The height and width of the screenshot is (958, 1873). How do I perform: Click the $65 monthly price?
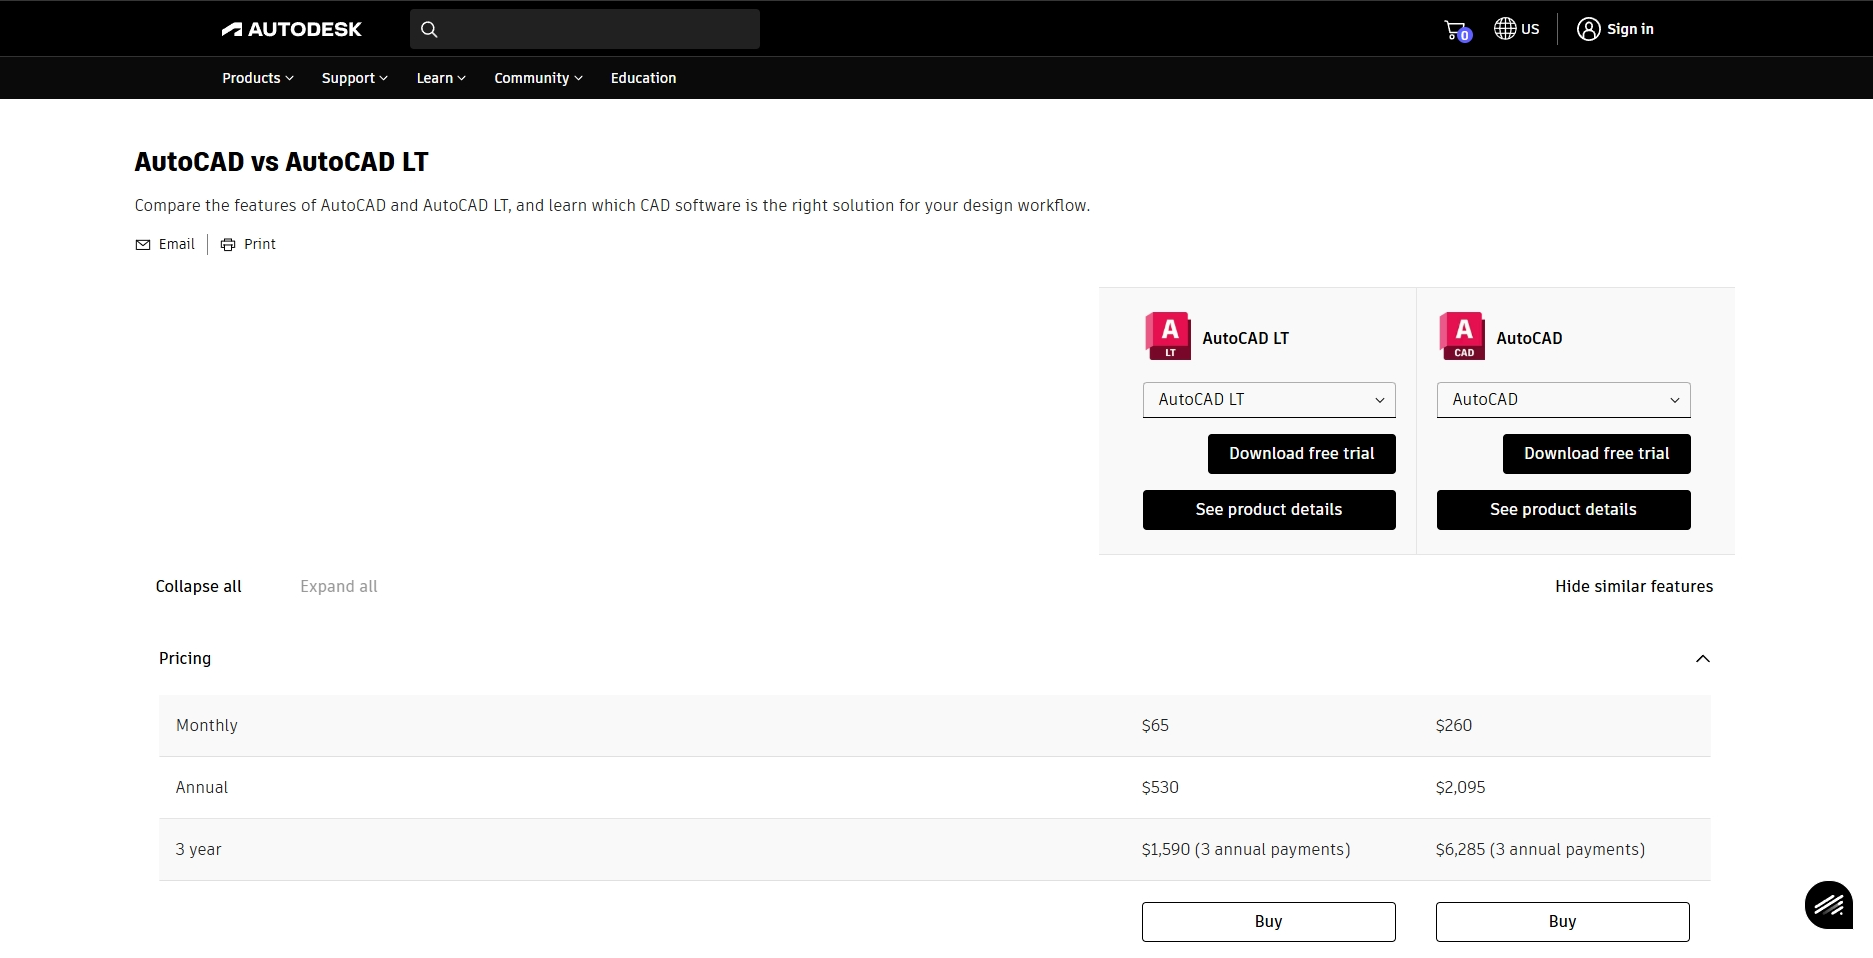tap(1155, 726)
